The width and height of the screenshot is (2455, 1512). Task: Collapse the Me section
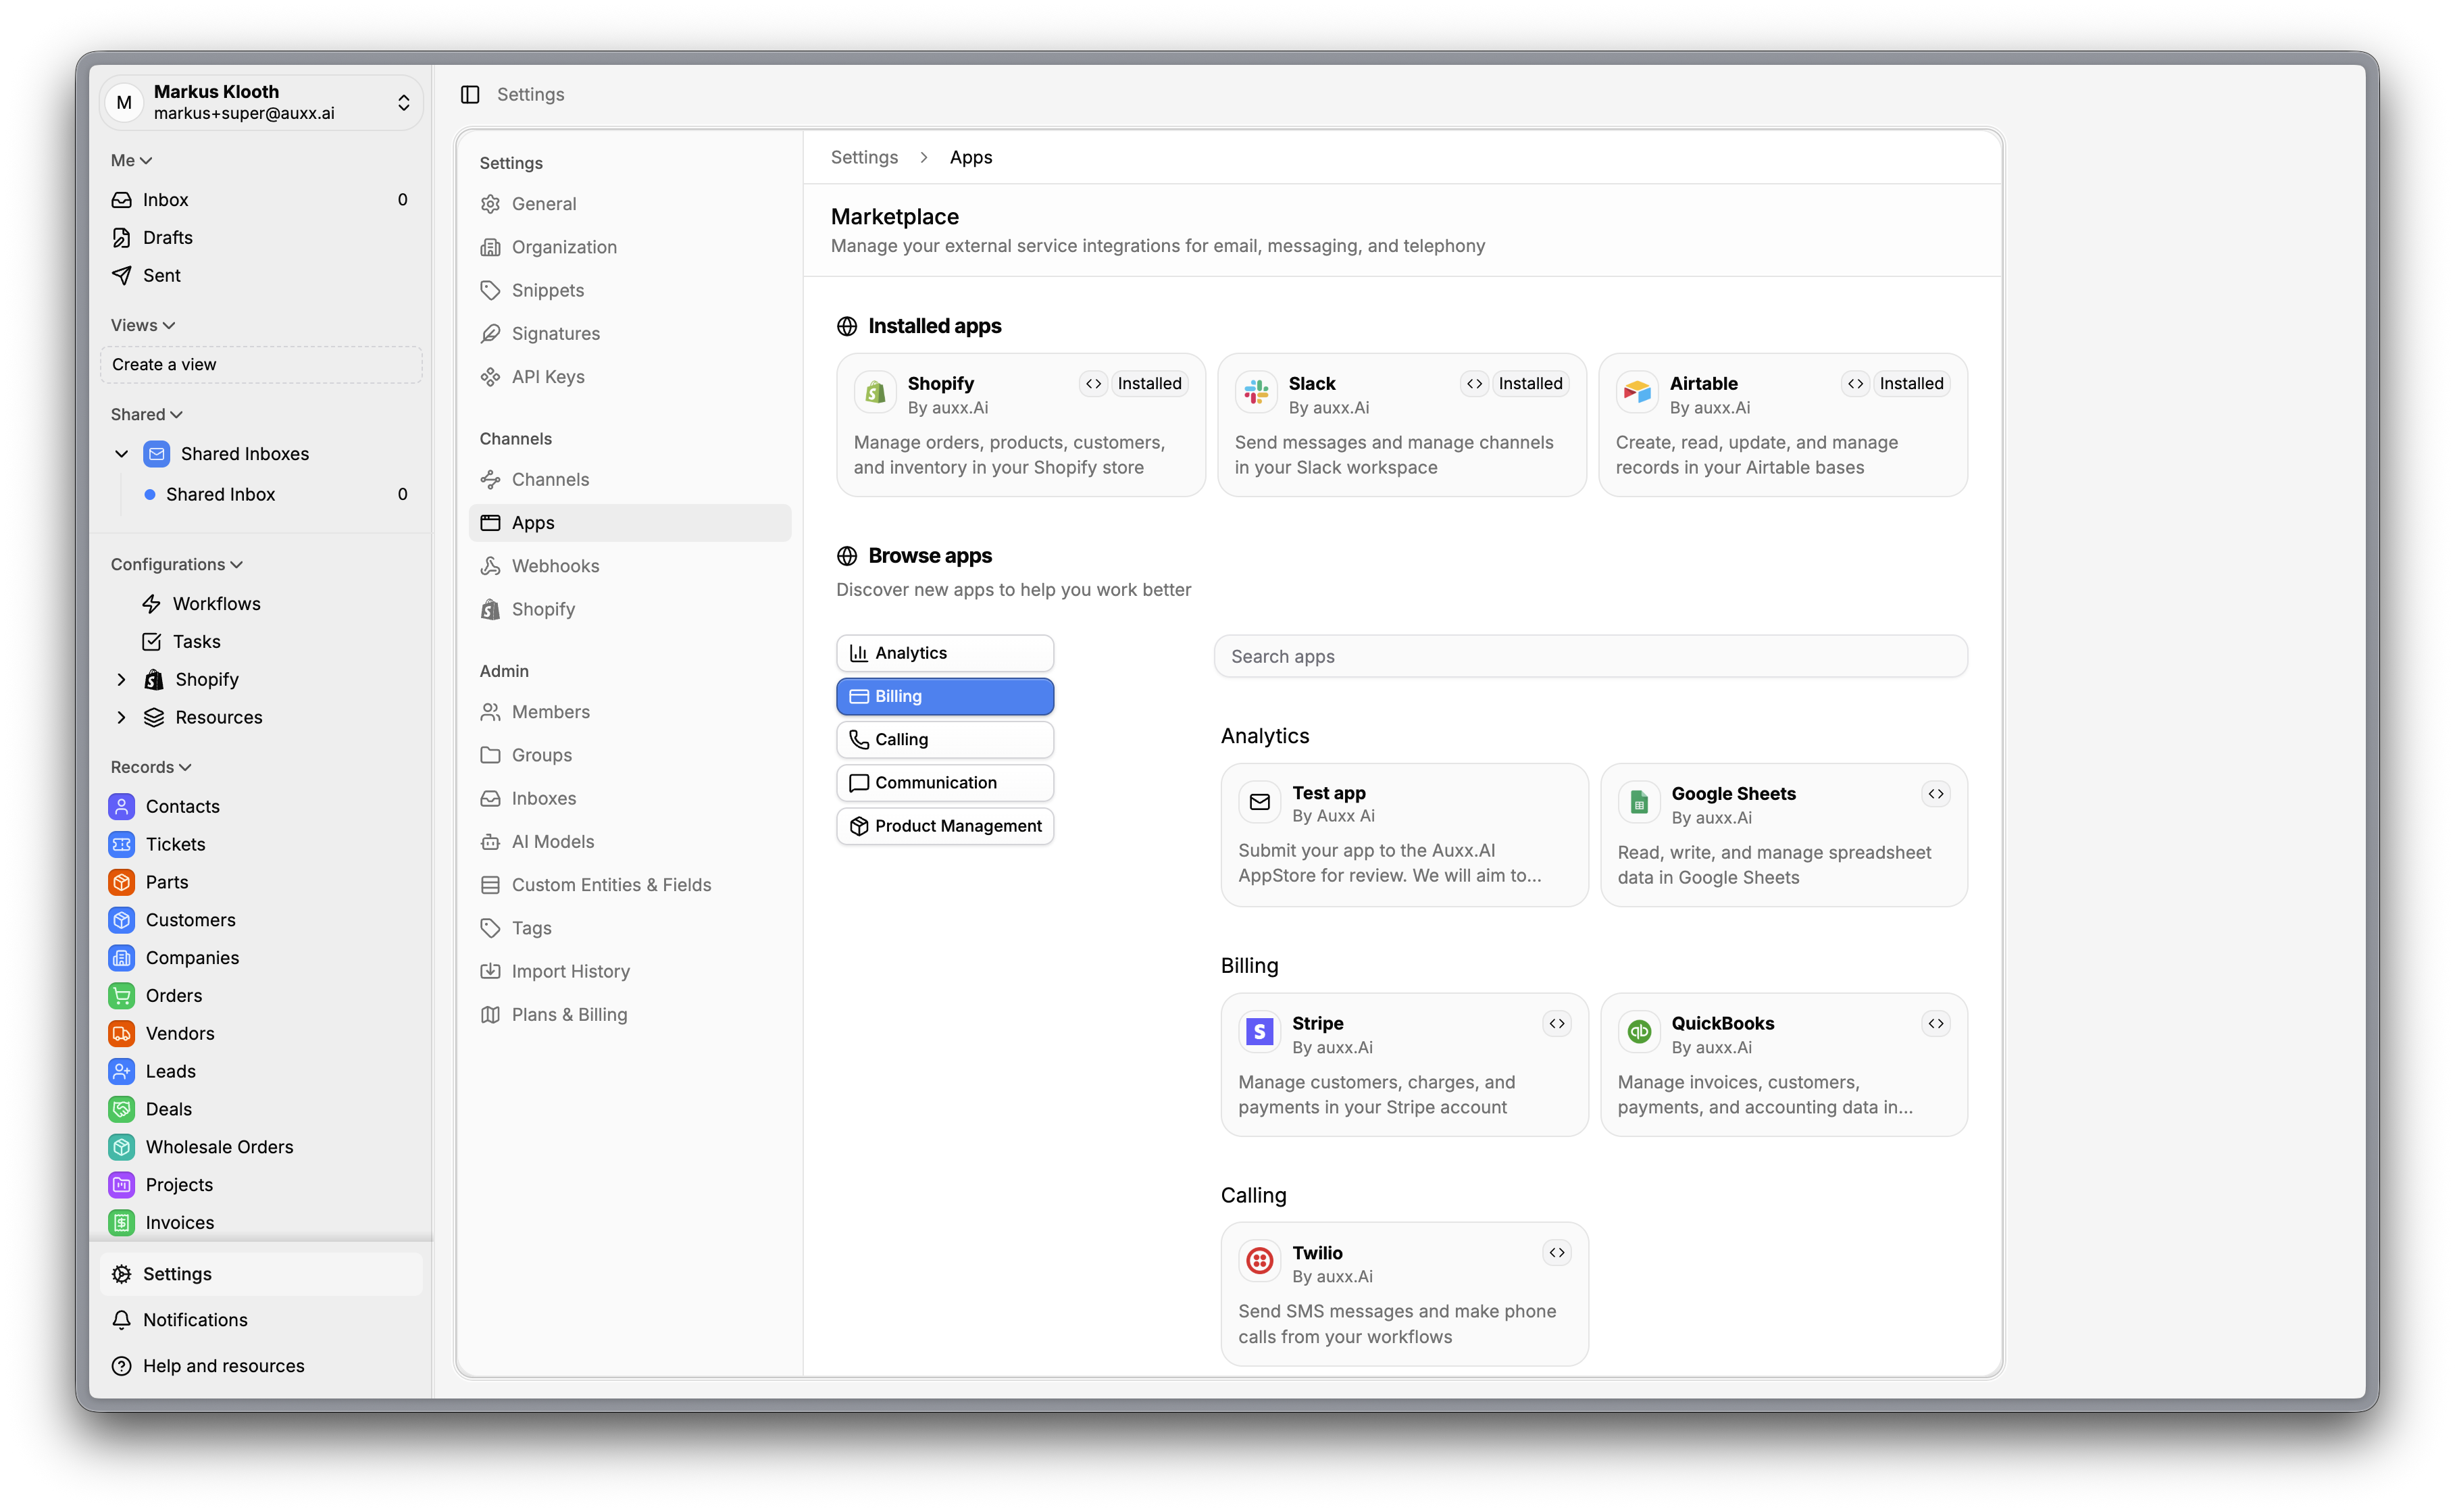click(131, 160)
